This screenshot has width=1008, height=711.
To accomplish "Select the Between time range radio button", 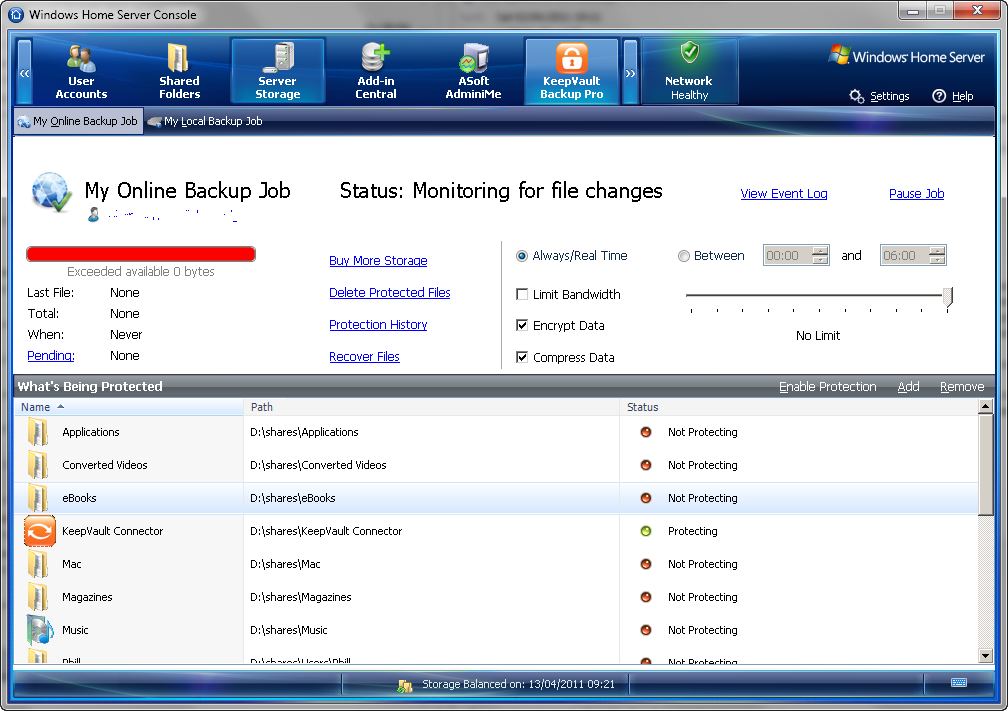I will 683,256.
